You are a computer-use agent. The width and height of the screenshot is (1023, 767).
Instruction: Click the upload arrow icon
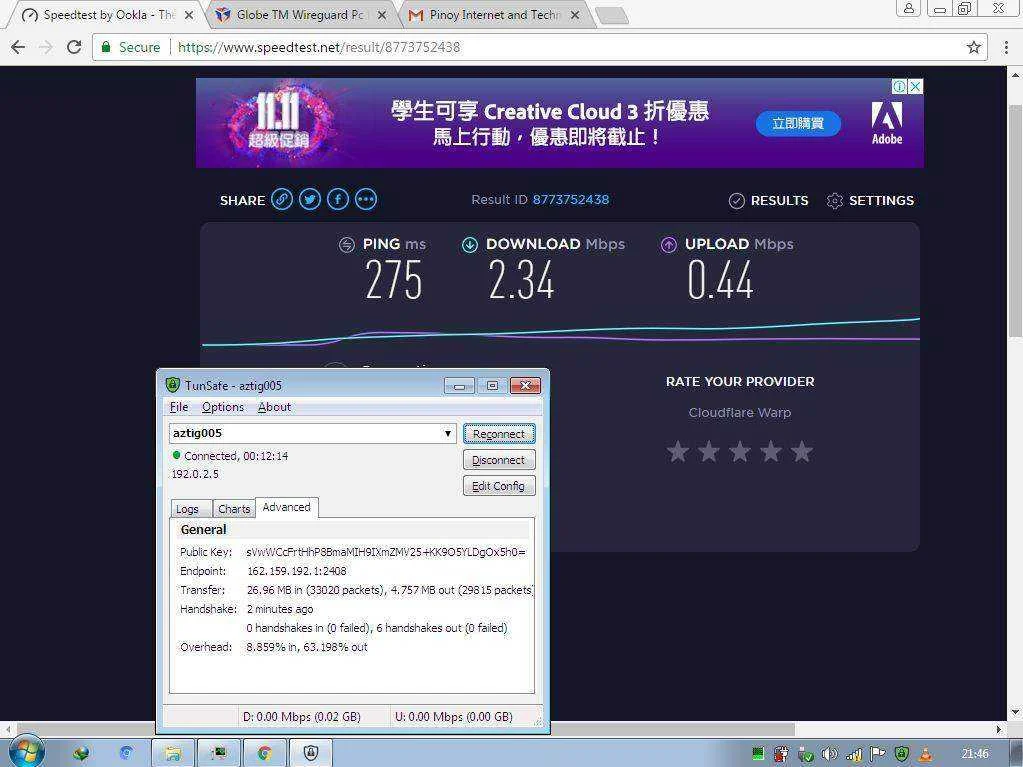[x=669, y=245]
